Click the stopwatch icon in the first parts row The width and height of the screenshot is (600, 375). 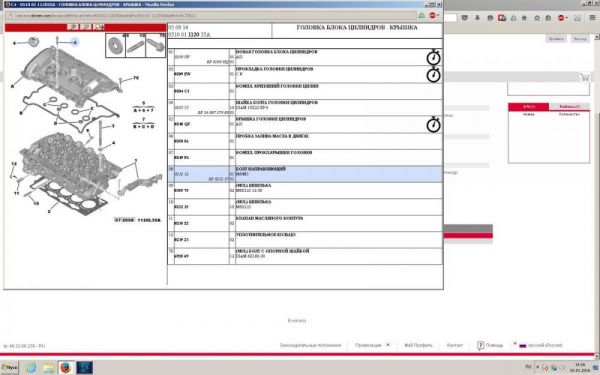point(434,57)
